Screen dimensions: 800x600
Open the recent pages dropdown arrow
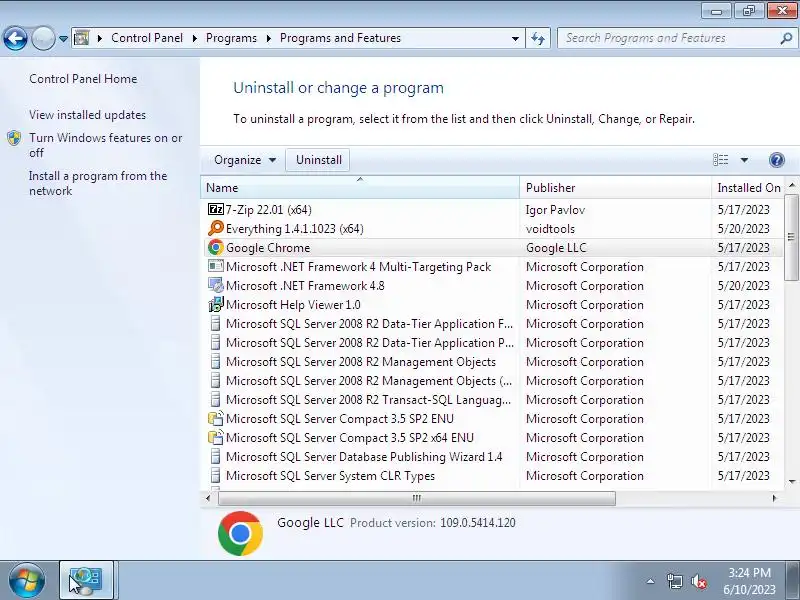click(x=63, y=39)
